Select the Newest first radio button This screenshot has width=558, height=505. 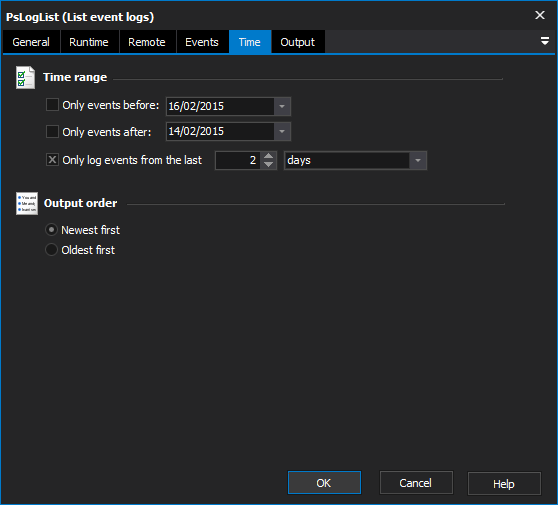click(52, 230)
